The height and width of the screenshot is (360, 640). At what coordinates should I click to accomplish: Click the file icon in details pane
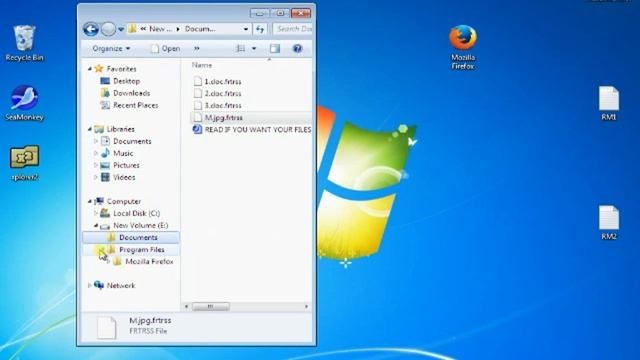point(106,327)
